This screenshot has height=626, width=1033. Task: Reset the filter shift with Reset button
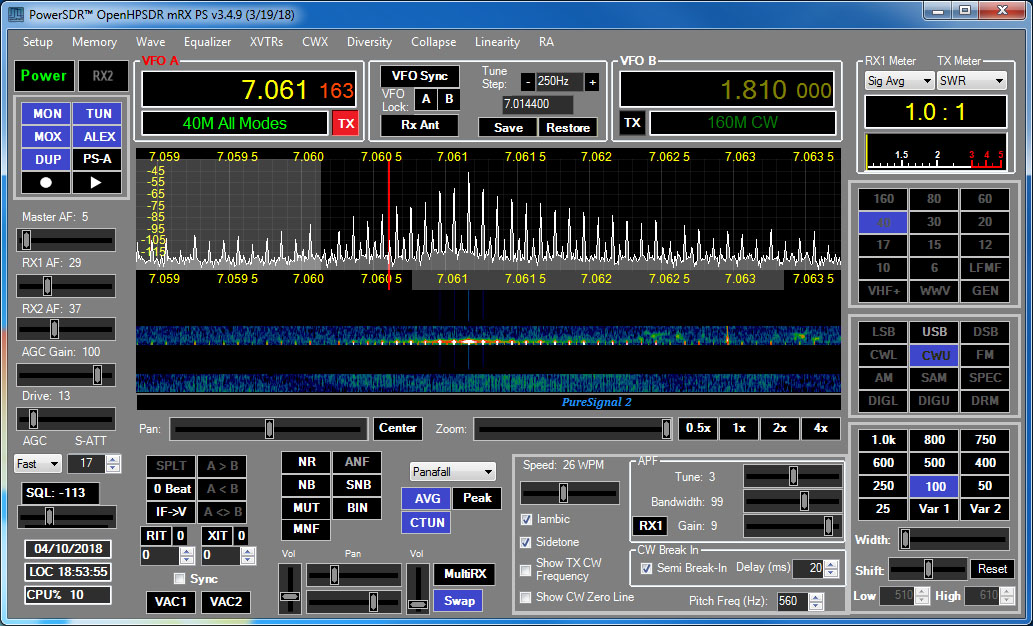992,569
